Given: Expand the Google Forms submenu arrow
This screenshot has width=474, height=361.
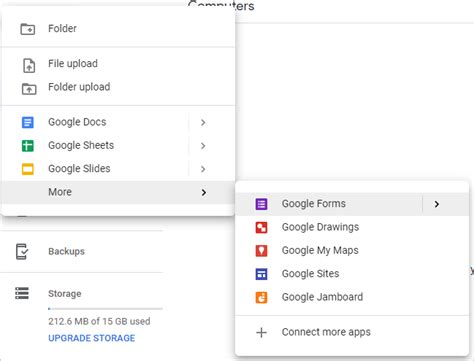Looking at the screenshot, I should click(x=437, y=204).
